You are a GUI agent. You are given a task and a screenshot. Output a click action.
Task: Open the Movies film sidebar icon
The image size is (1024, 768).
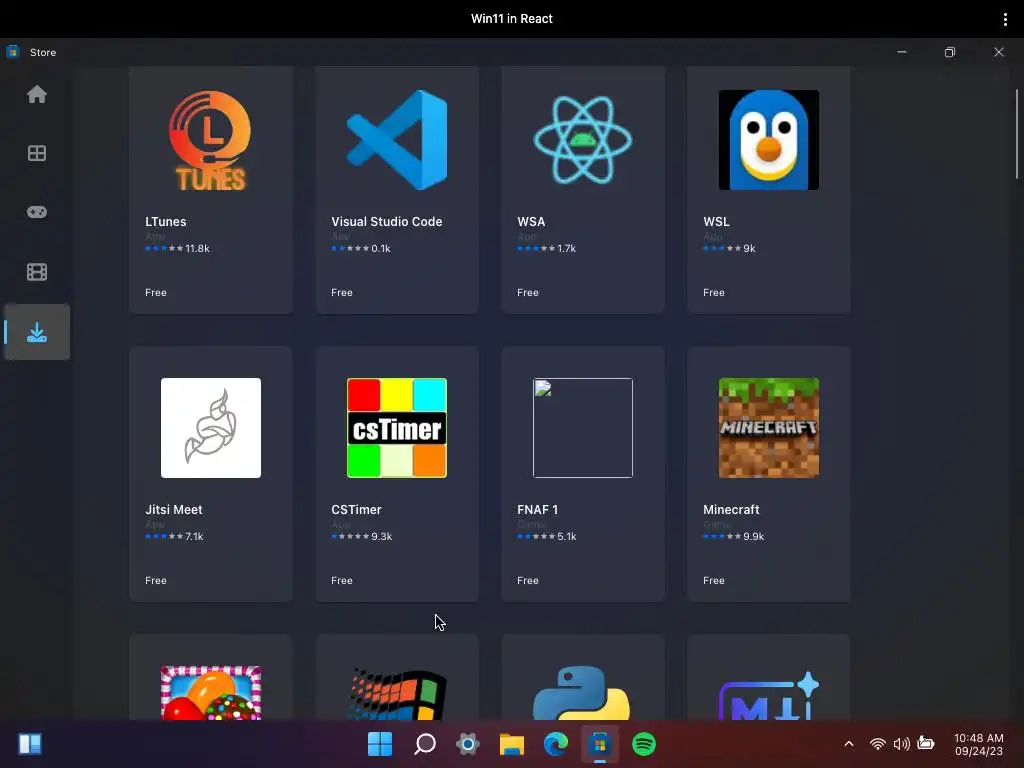[x=37, y=272]
